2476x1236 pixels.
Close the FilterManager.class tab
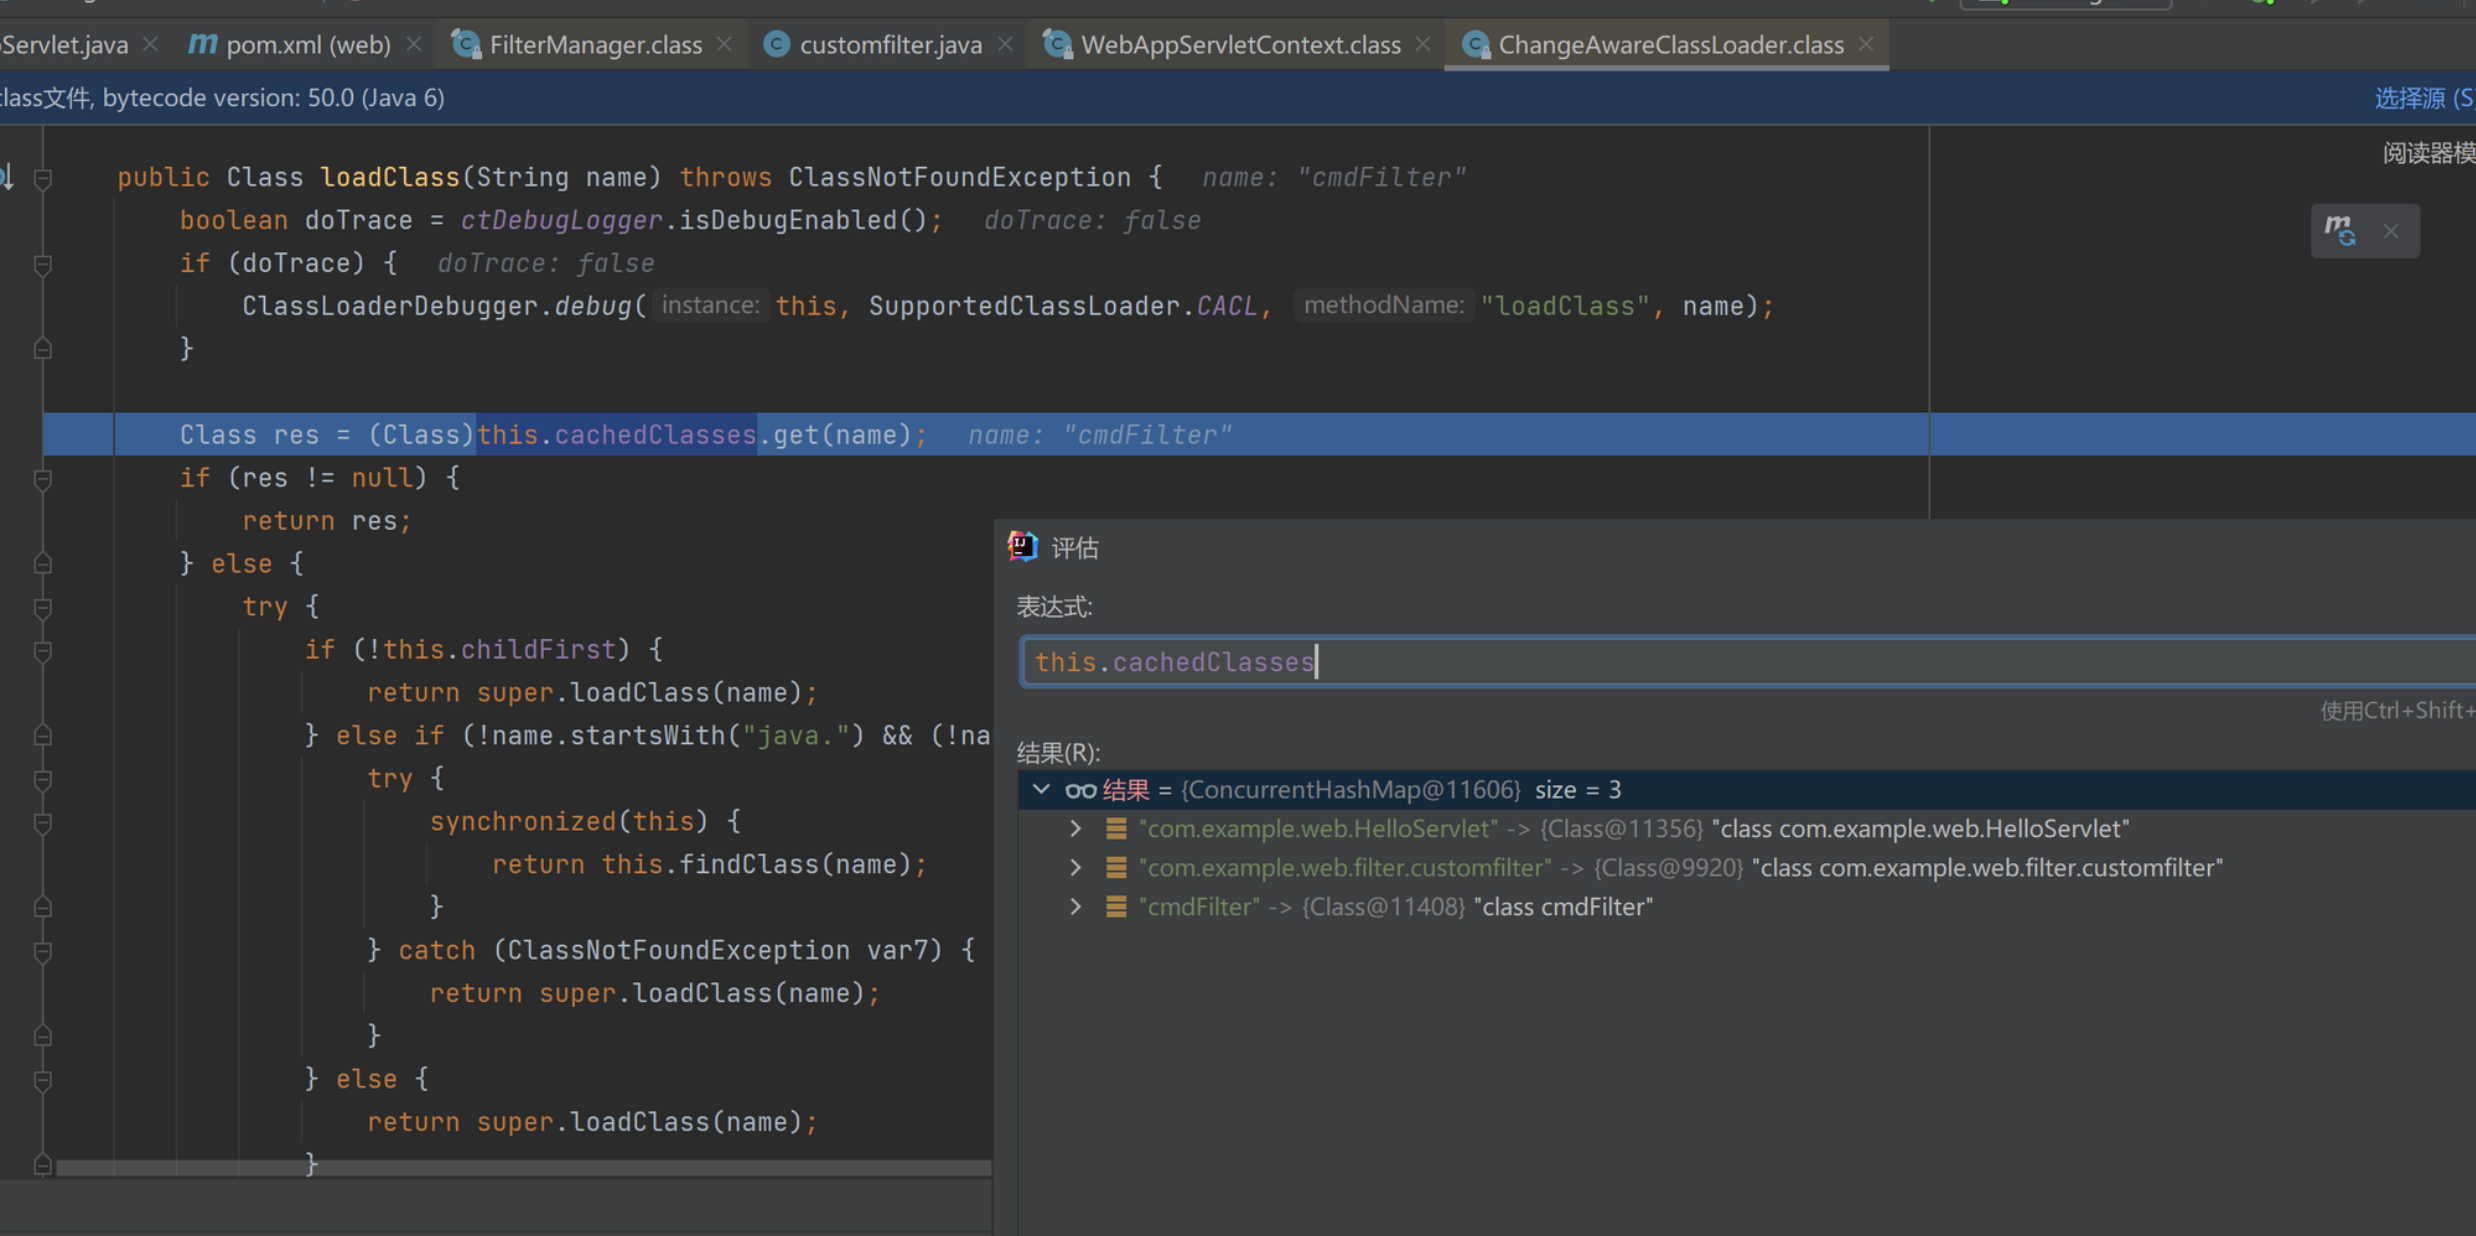[725, 45]
